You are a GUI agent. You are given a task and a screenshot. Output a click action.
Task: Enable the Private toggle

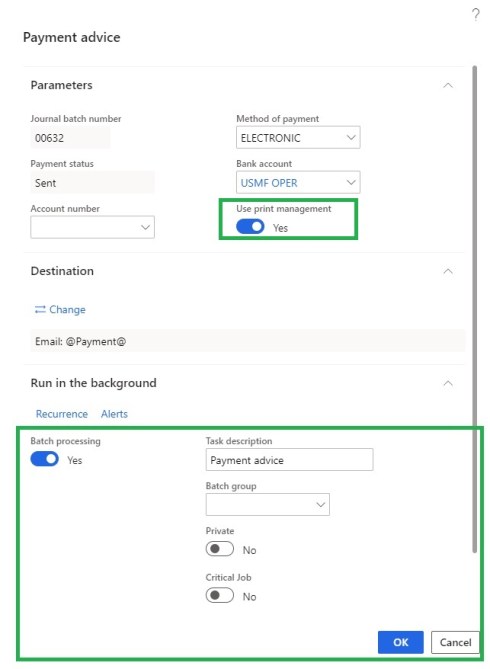219,549
